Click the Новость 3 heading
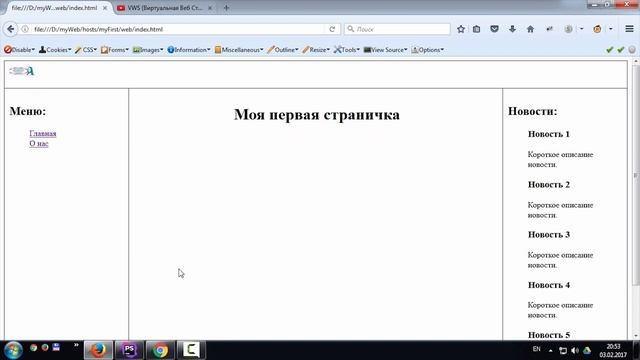This screenshot has width=640, height=360. pos(549,235)
